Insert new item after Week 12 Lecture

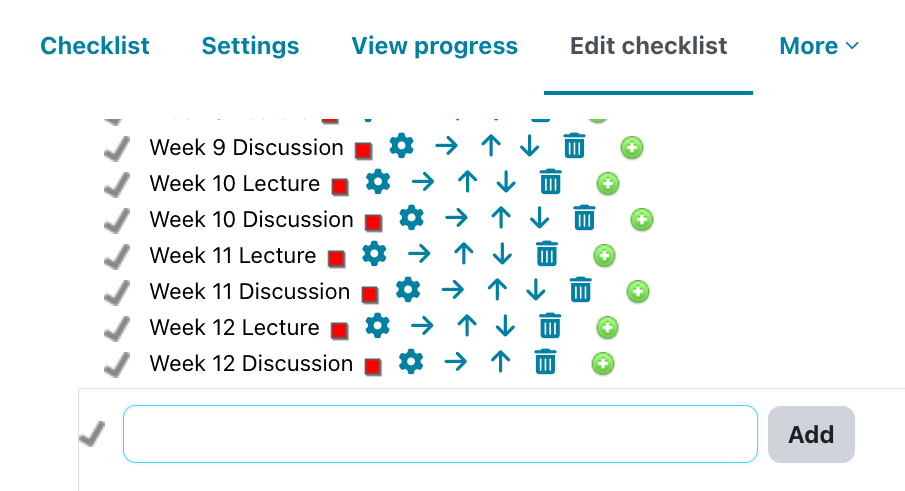point(607,327)
